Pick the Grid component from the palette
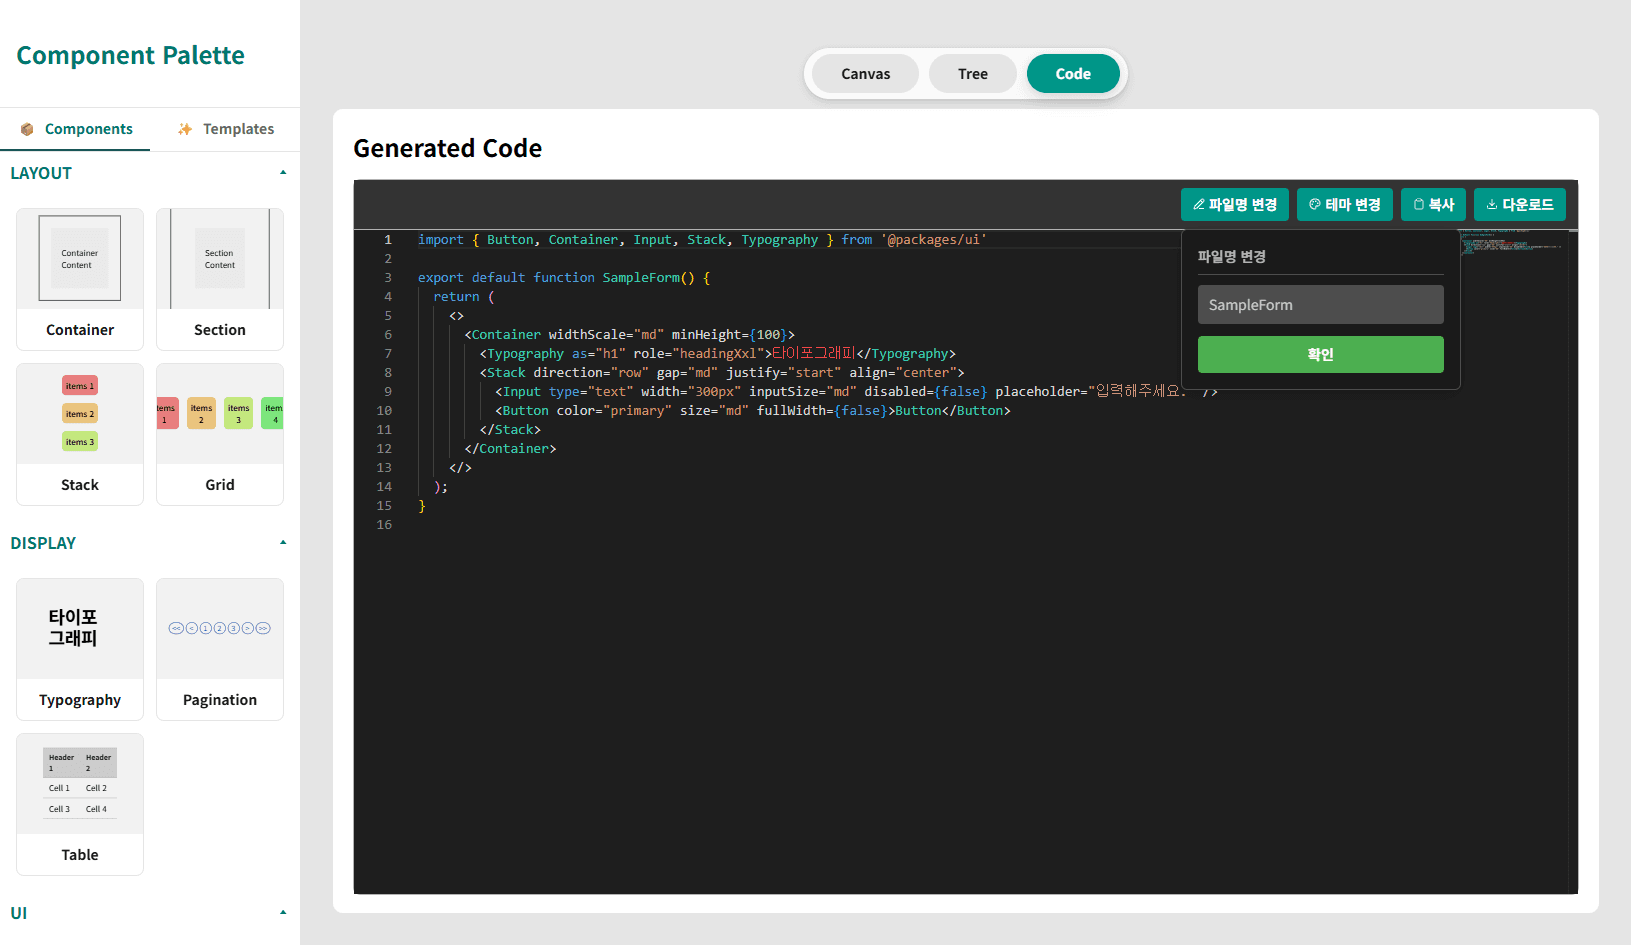This screenshot has width=1631, height=945. pyautogui.click(x=219, y=435)
